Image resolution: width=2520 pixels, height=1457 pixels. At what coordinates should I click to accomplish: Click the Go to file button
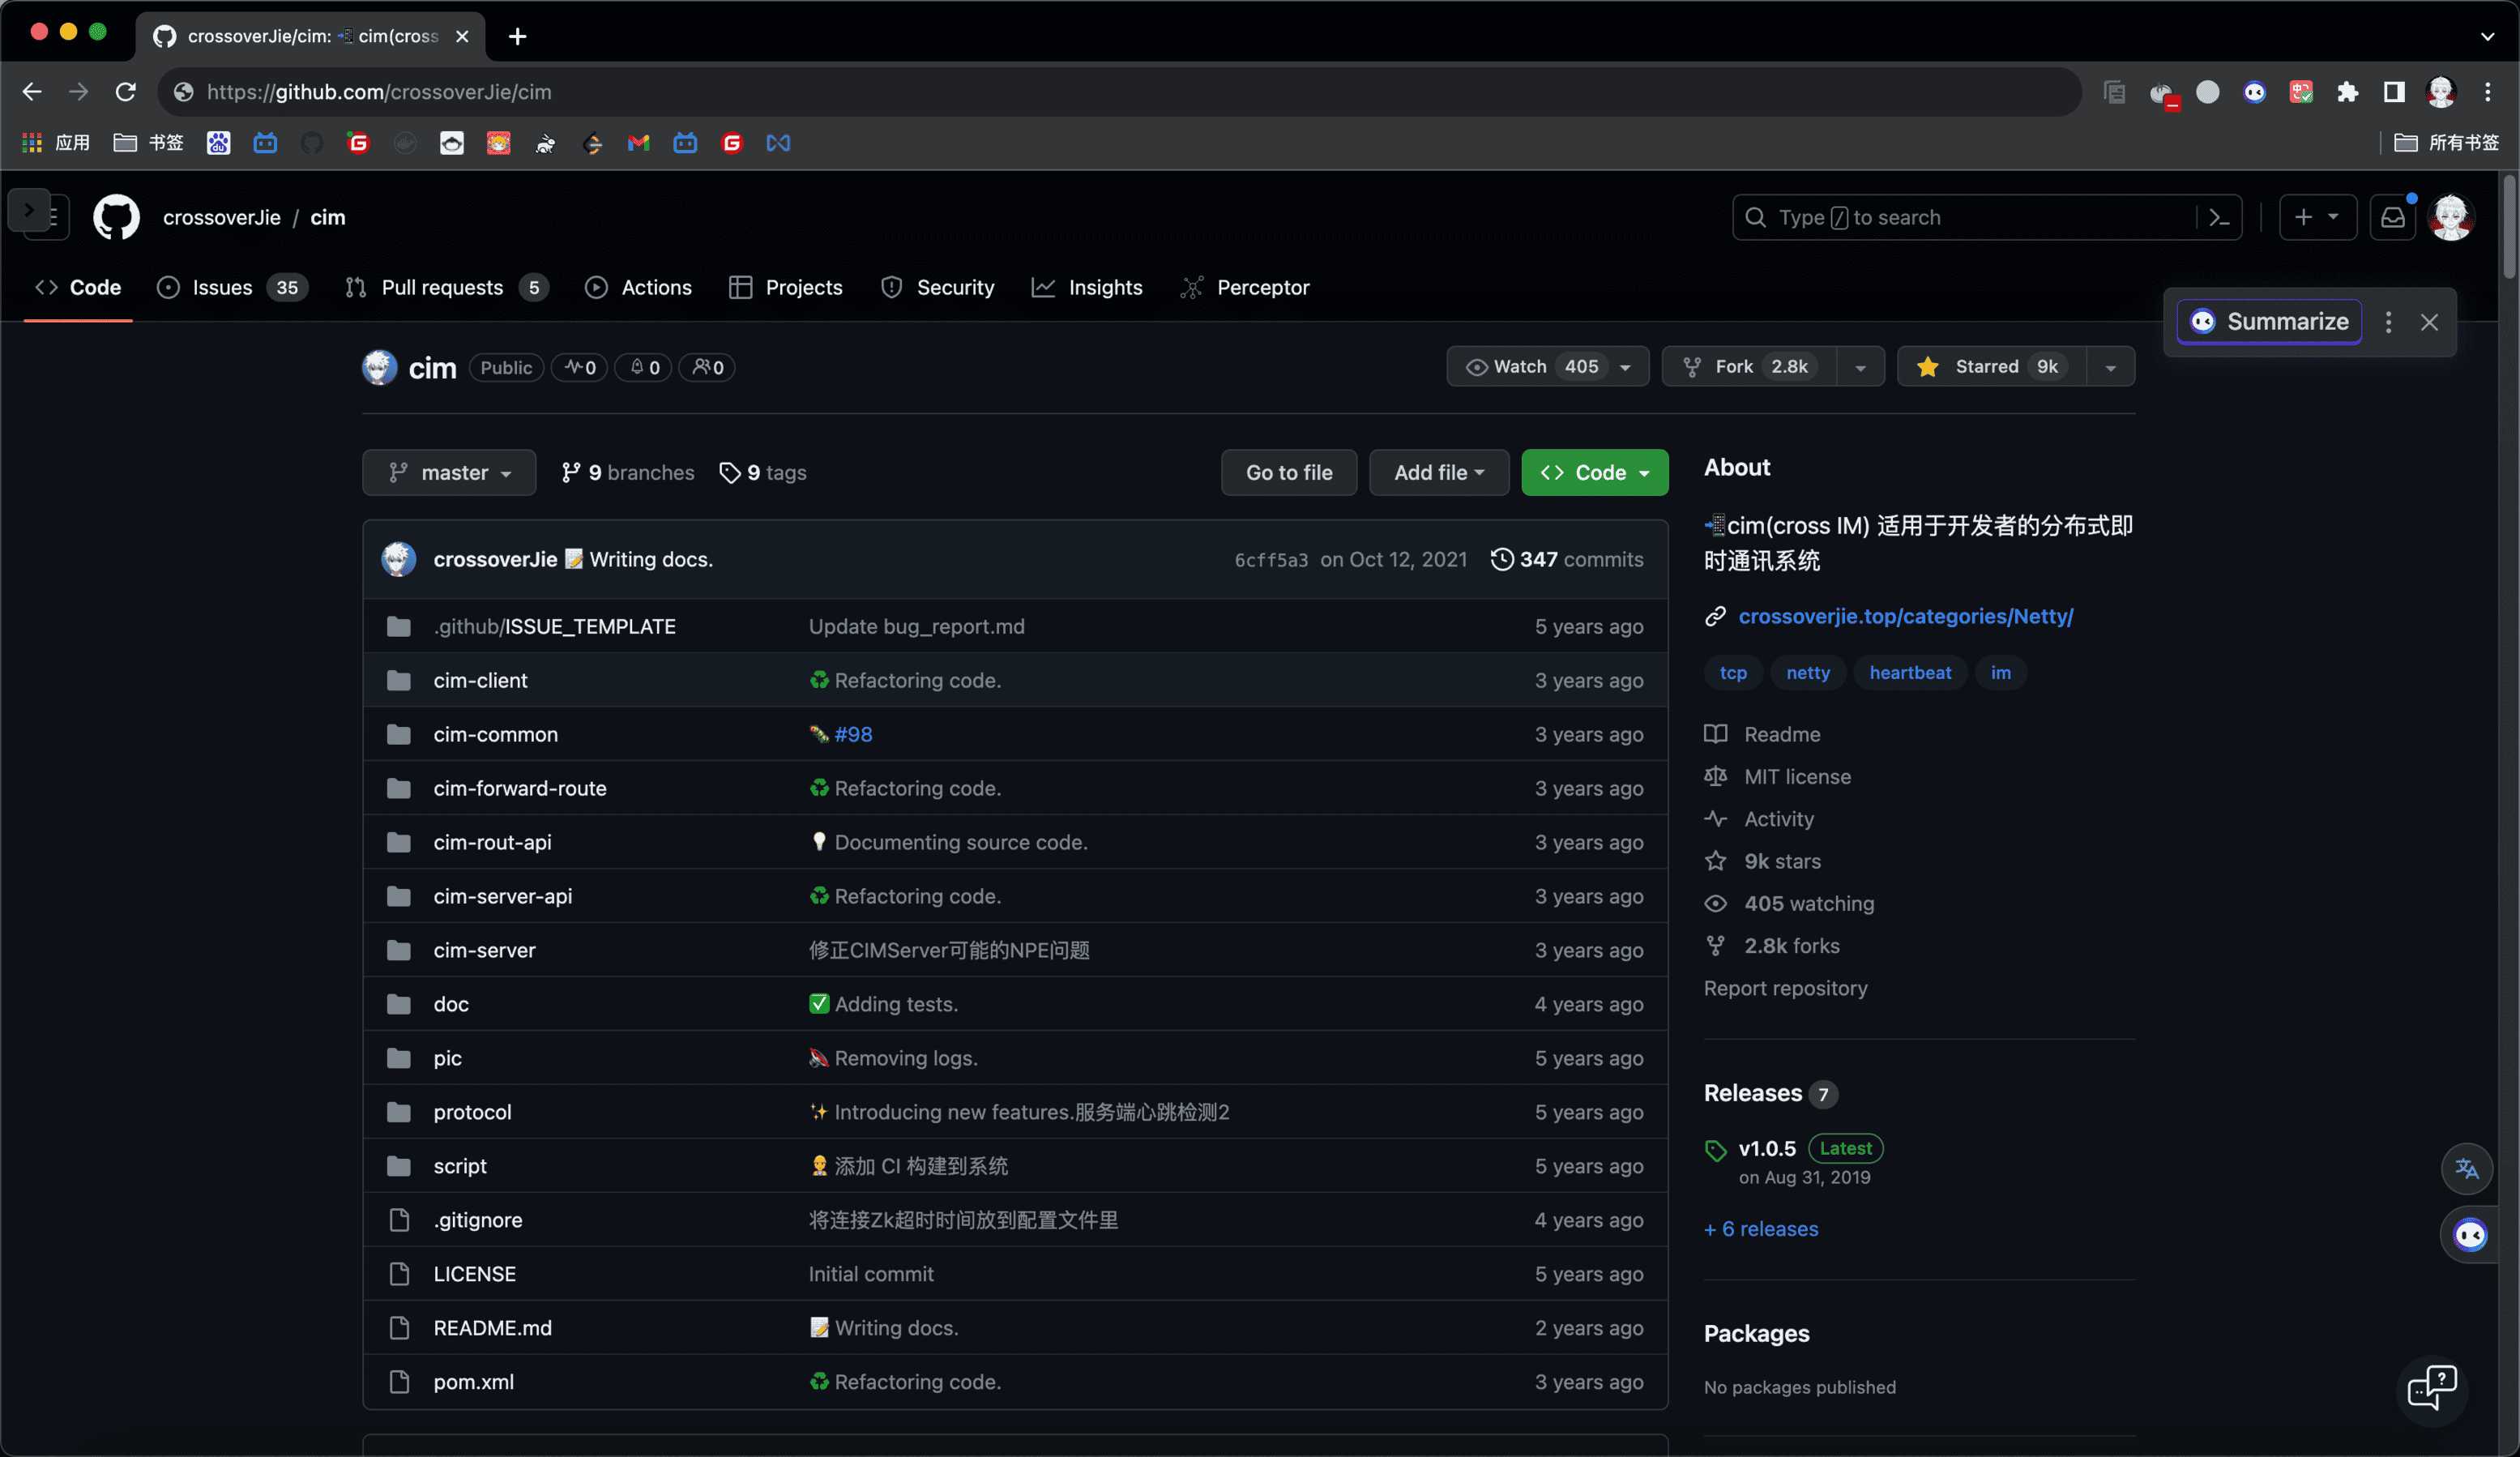point(1288,472)
